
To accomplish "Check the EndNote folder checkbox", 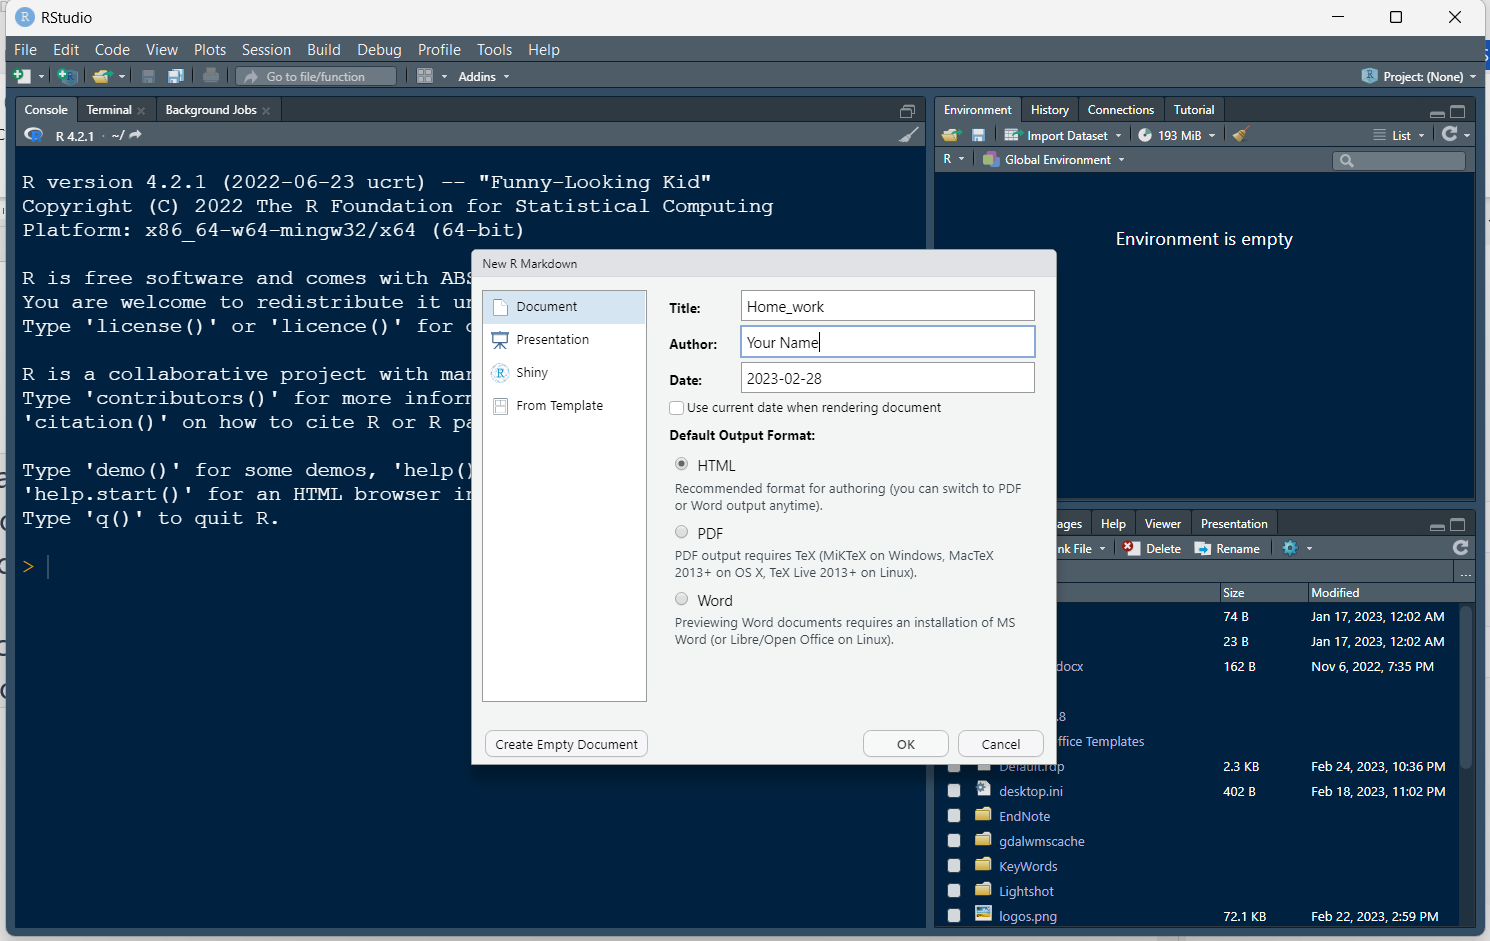I will pyautogui.click(x=954, y=816).
